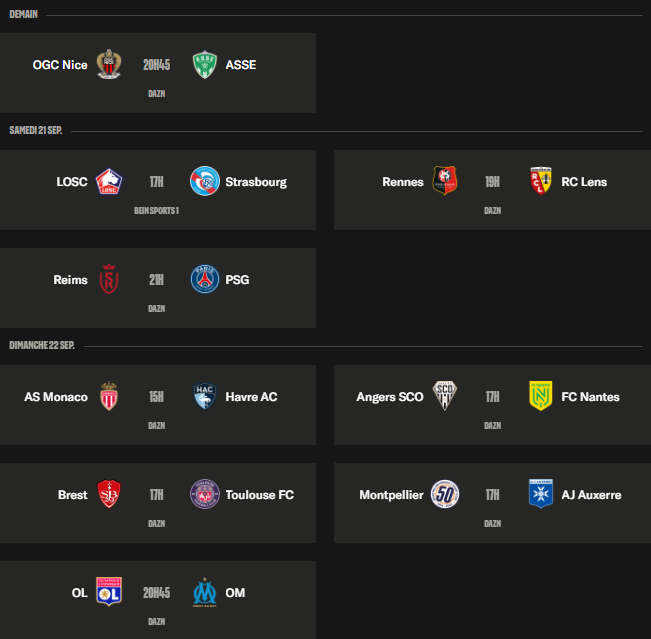Open the Montpellier team name link

(391, 495)
